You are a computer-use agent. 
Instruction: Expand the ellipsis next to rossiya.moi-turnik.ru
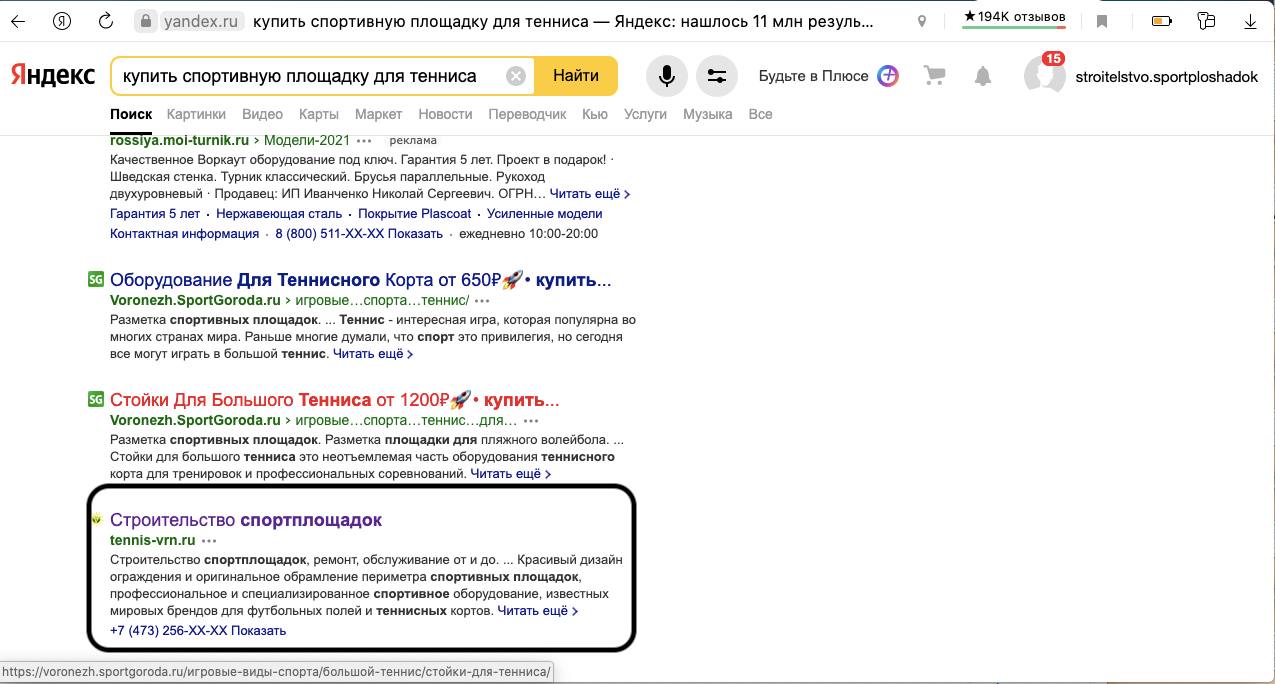click(363, 140)
